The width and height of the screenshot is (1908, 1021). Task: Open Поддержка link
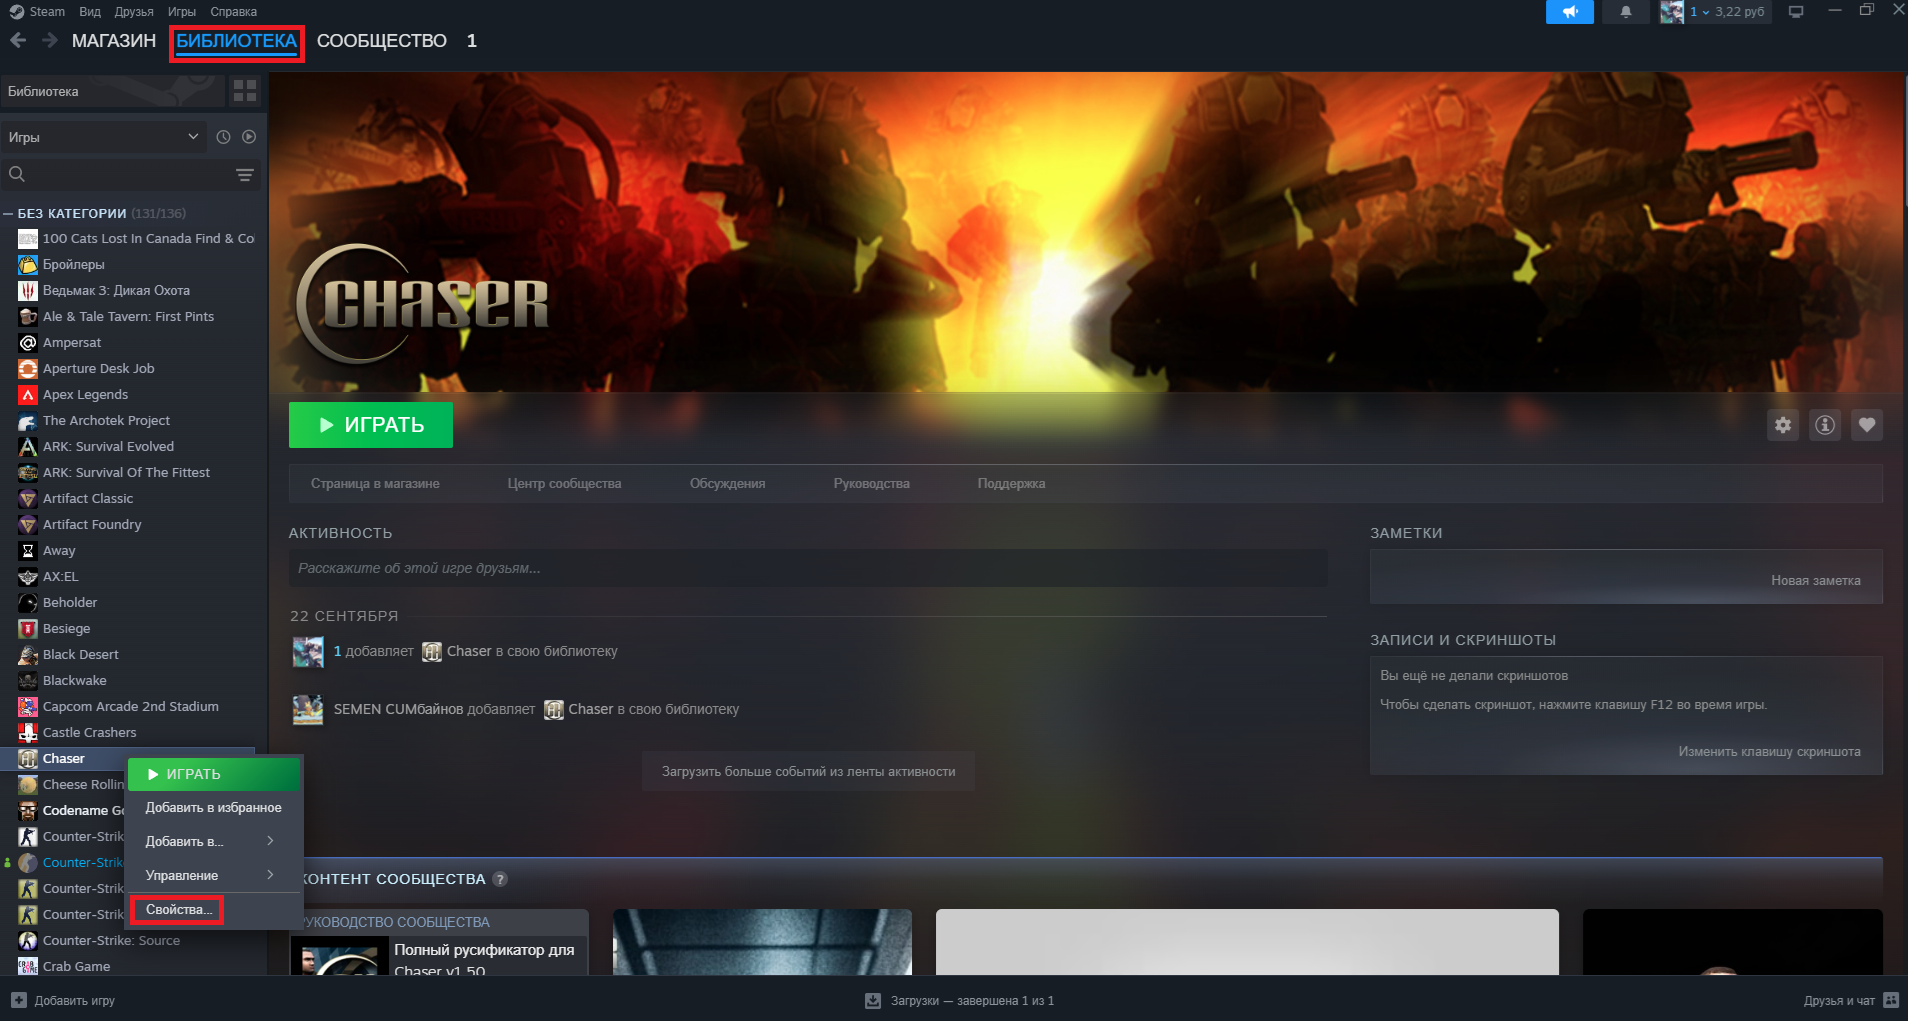1011,484
